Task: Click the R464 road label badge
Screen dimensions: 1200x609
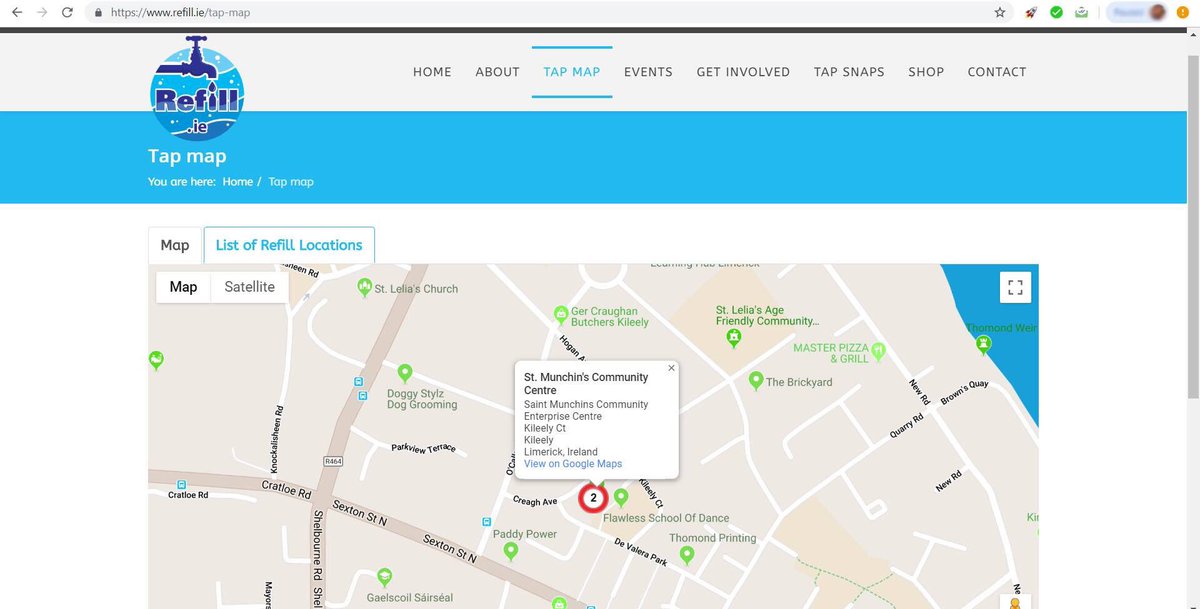Action: click(334, 462)
